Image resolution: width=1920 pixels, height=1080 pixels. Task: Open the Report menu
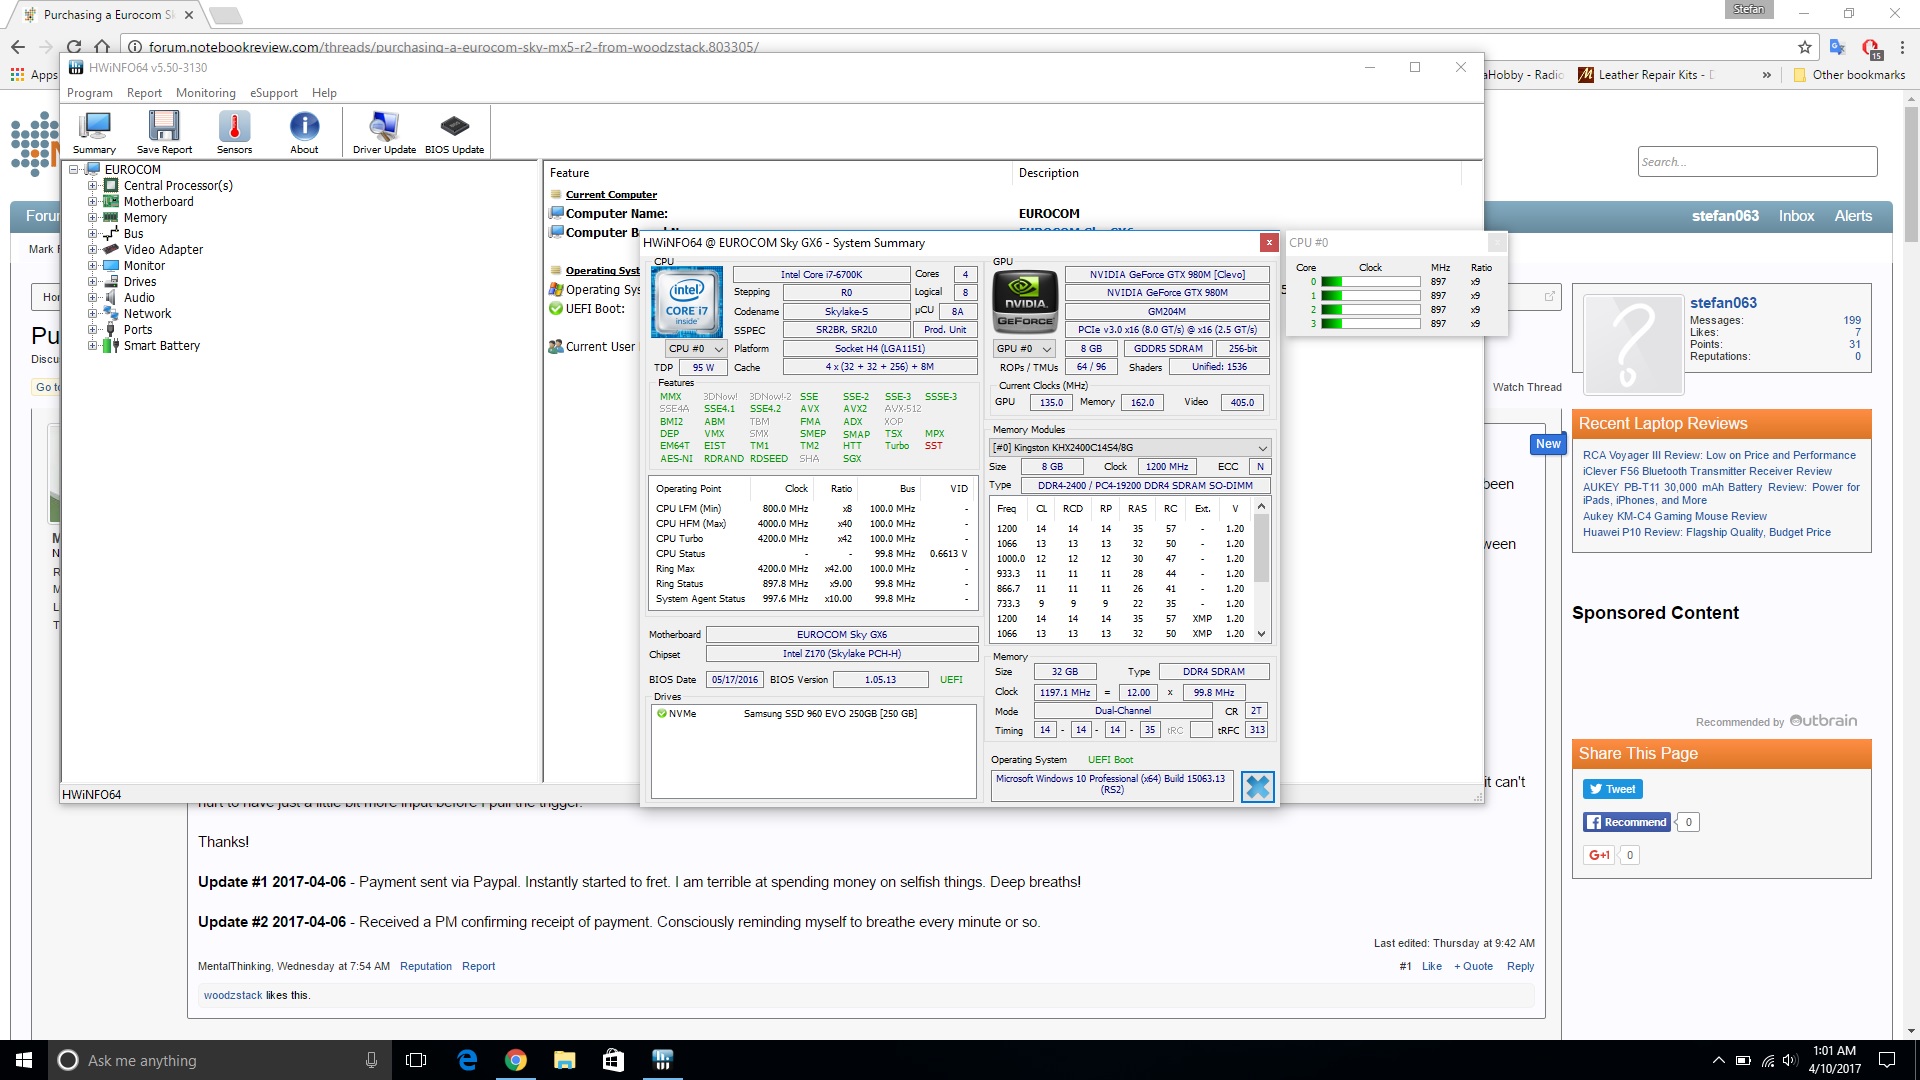coord(144,93)
